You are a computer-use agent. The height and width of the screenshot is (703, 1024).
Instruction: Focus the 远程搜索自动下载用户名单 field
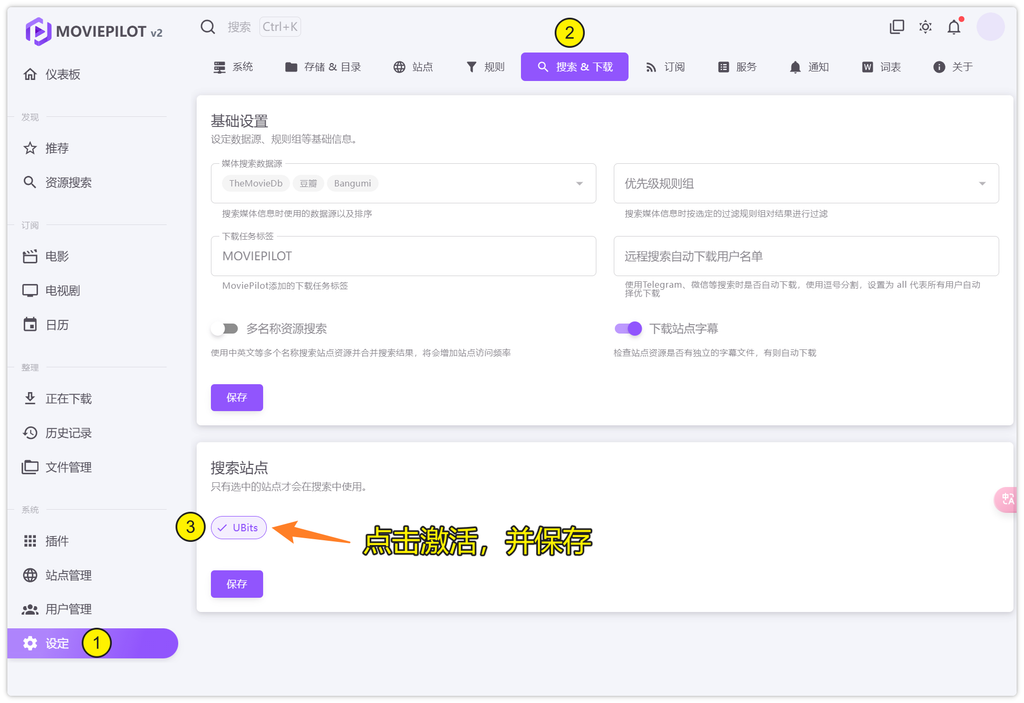805,256
